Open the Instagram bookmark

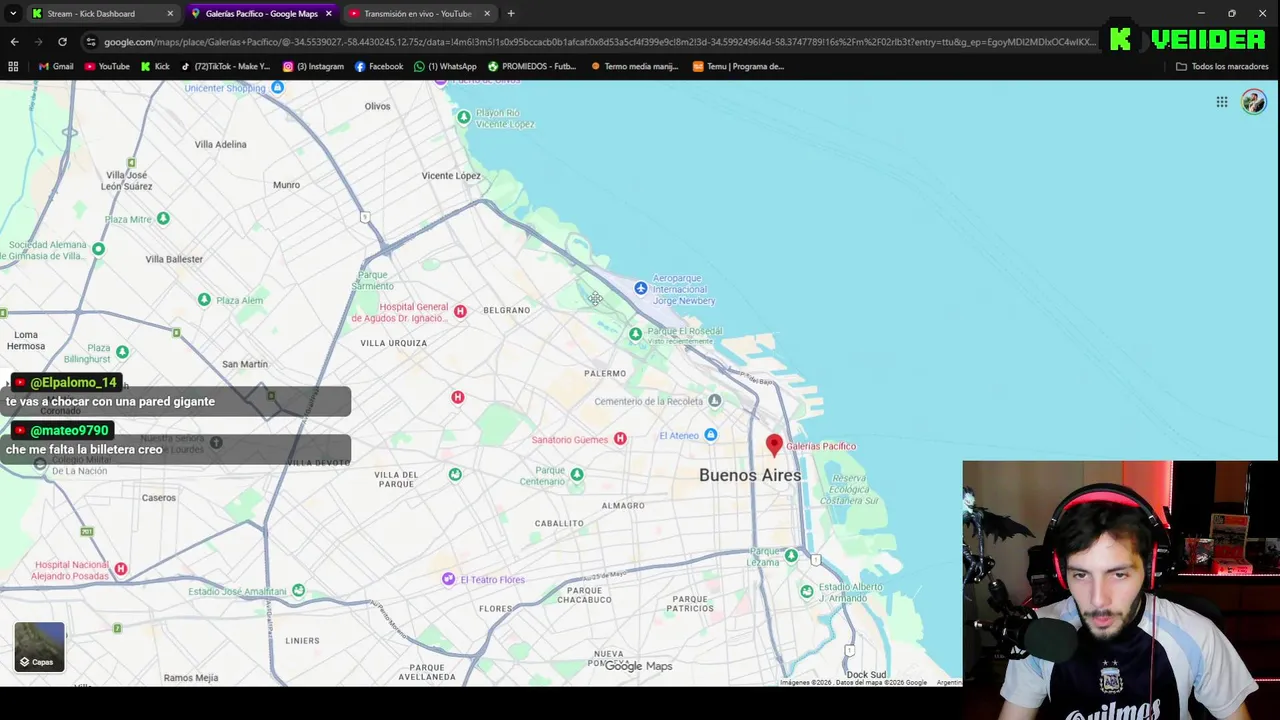(313, 67)
